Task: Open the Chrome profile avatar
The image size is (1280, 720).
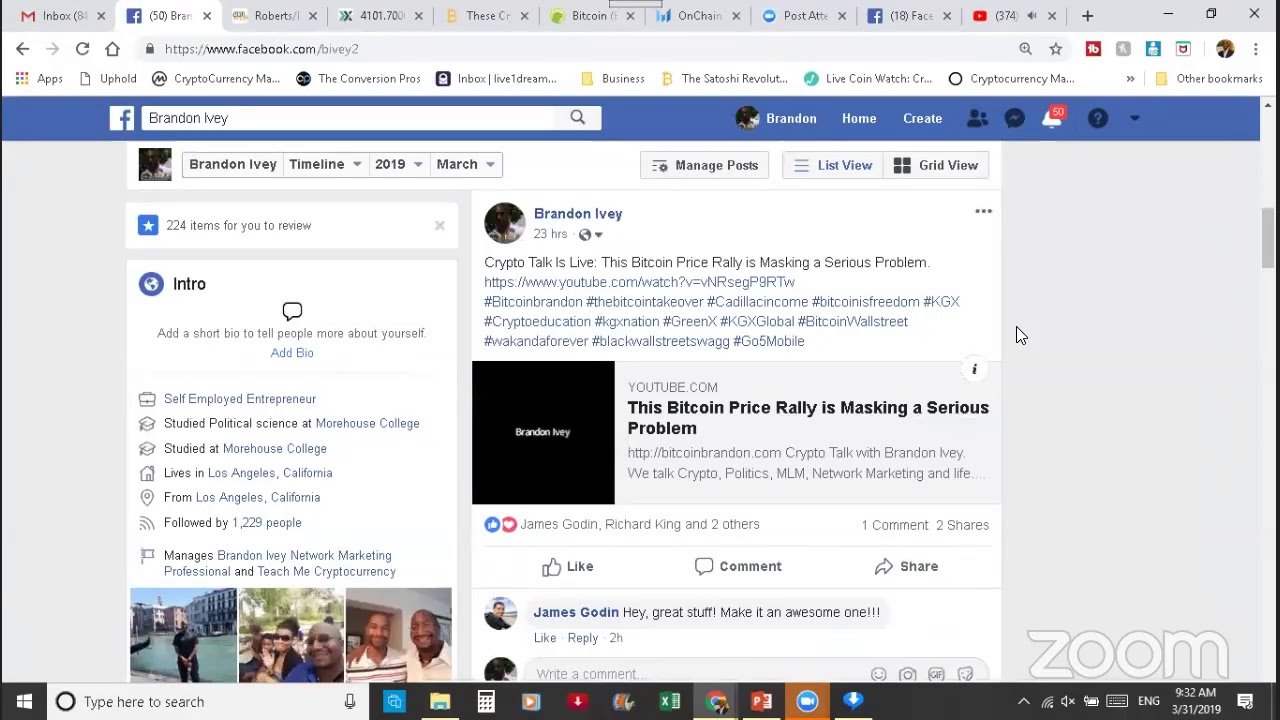Action: point(1225,49)
